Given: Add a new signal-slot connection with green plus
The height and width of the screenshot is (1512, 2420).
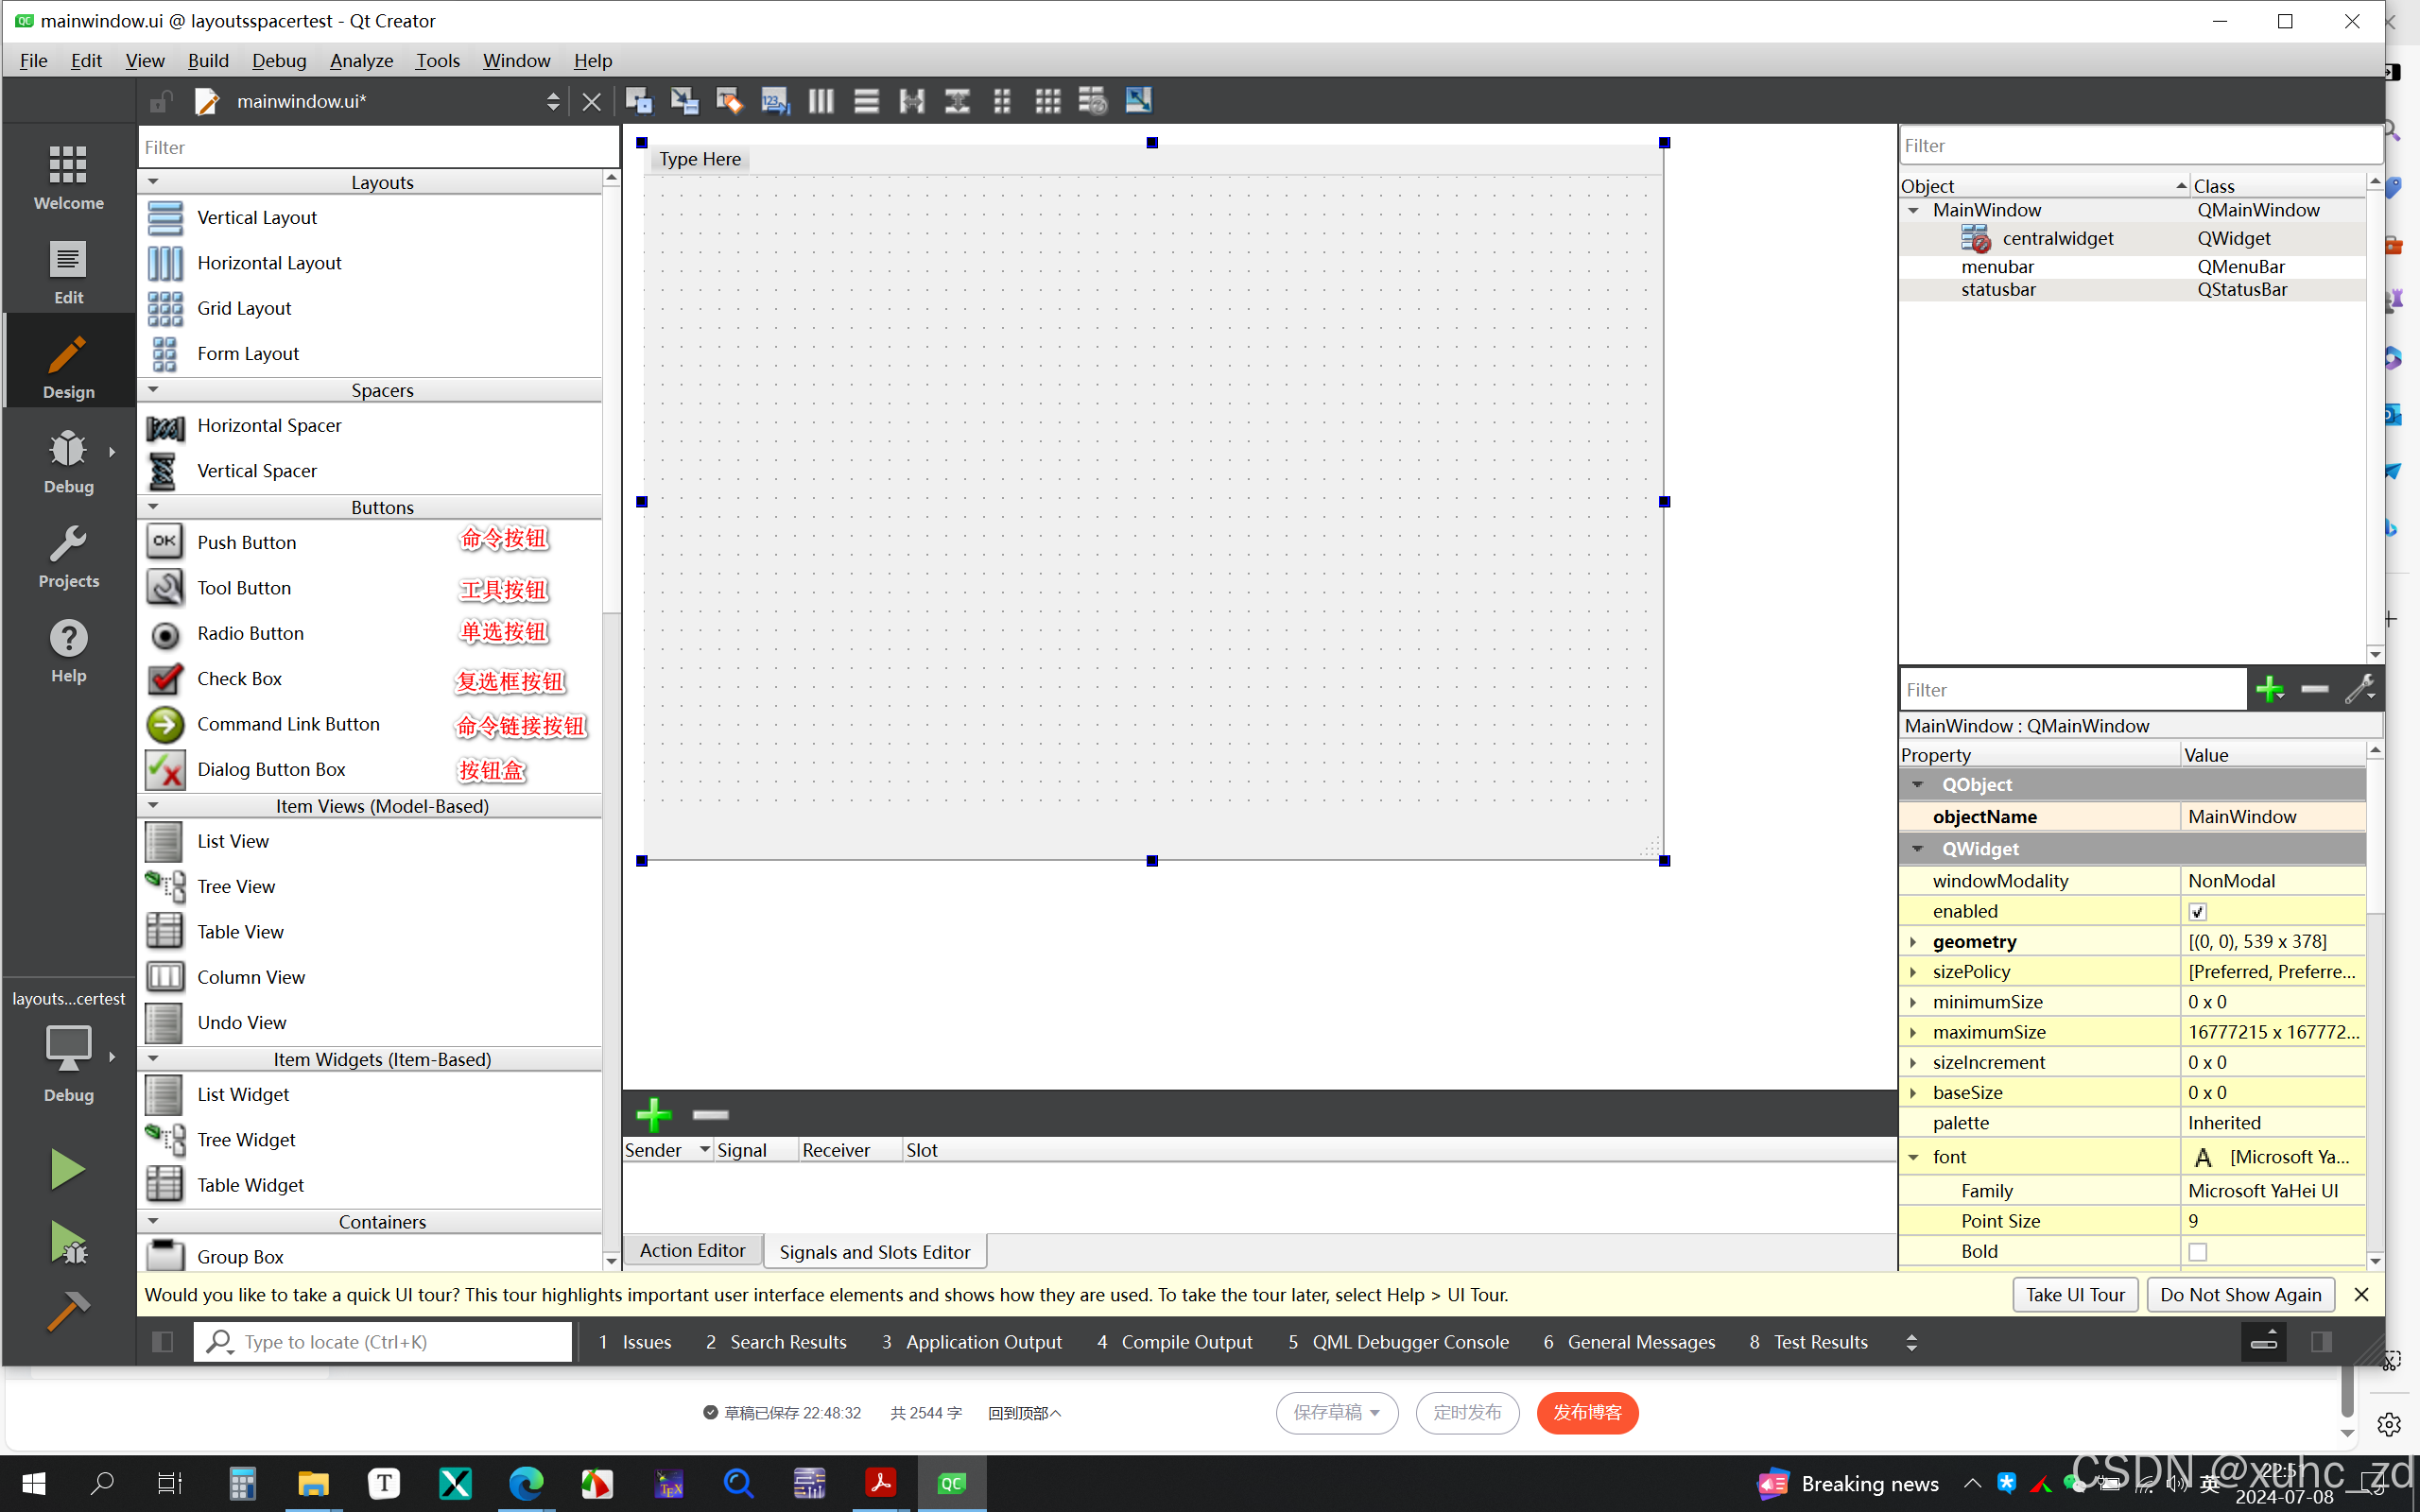Looking at the screenshot, I should (653, 1114).
